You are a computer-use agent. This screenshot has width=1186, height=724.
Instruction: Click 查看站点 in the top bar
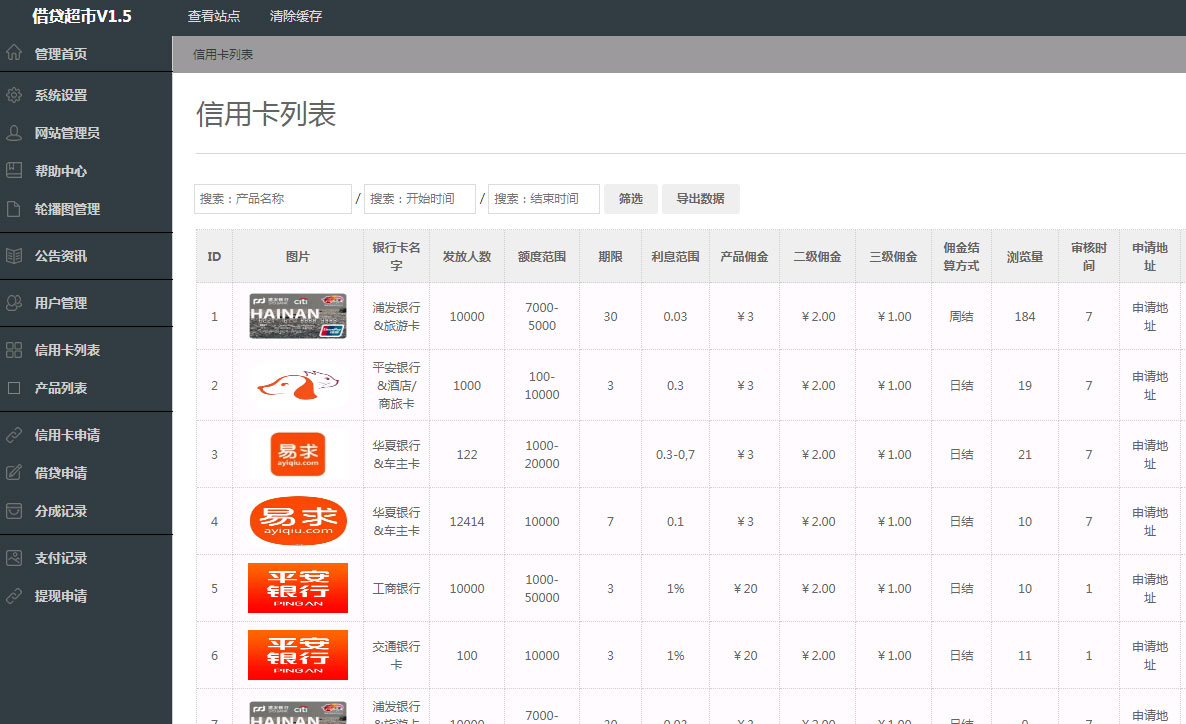tap(214, 17)
